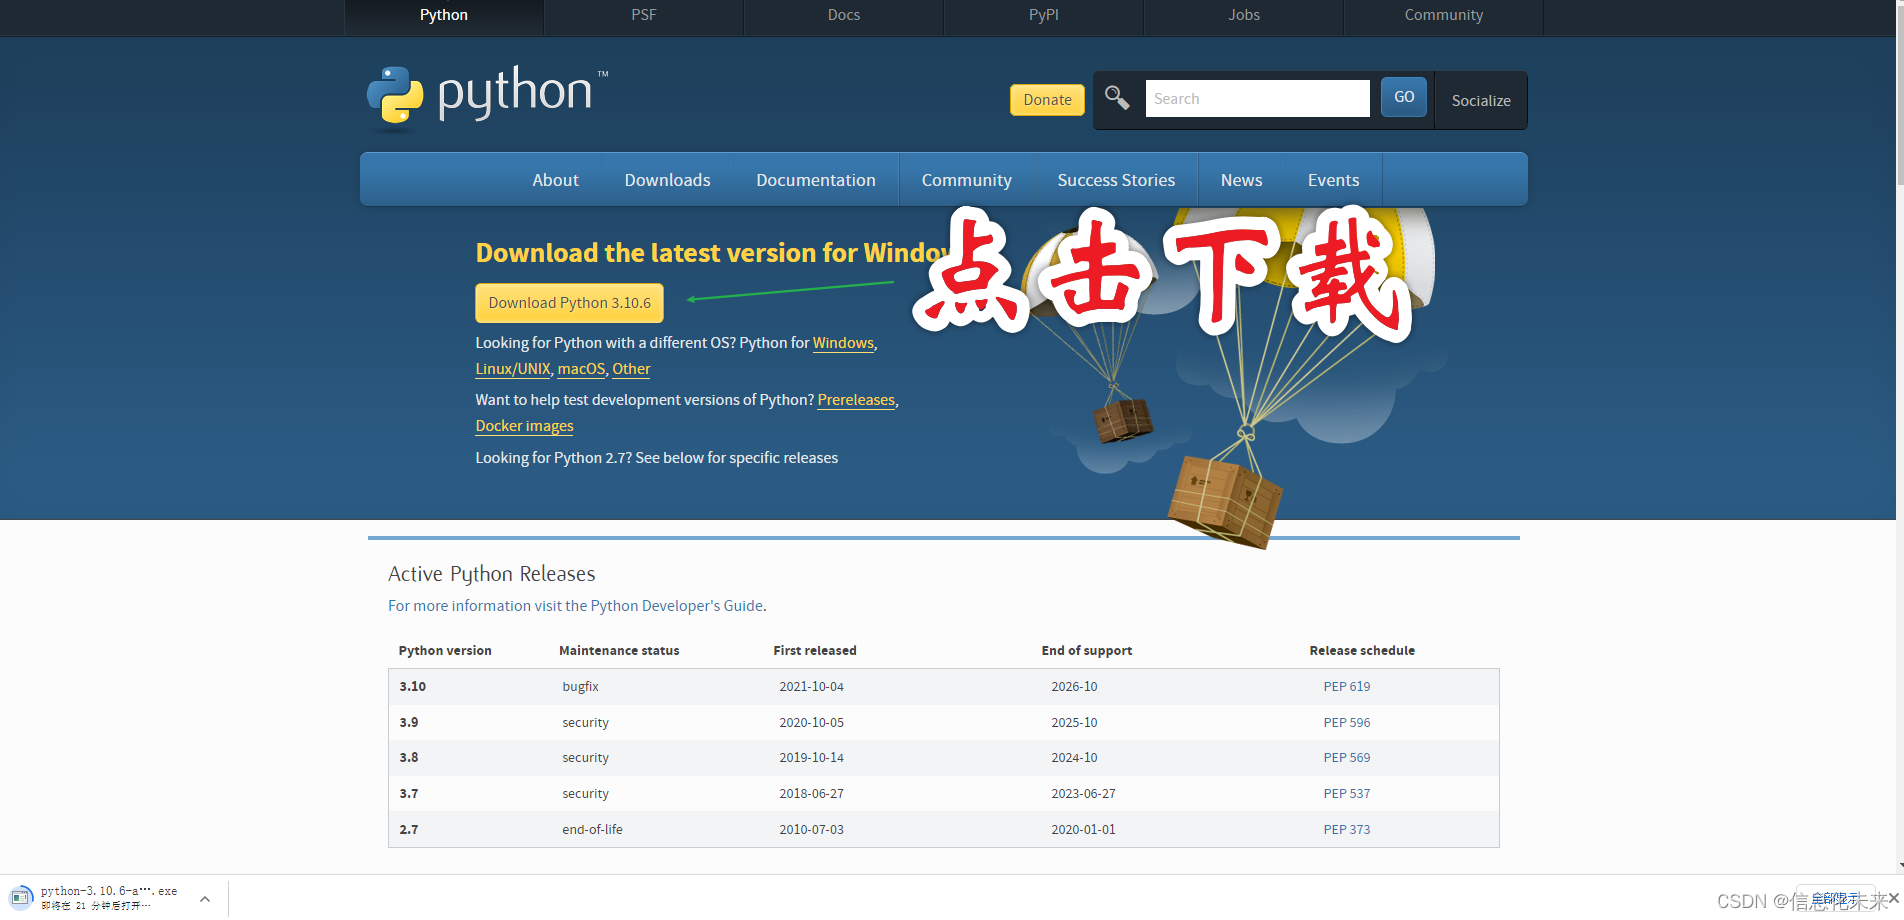Click the '2010-07-03' first released date
1904x920 pixels.
tap(812, 830)
